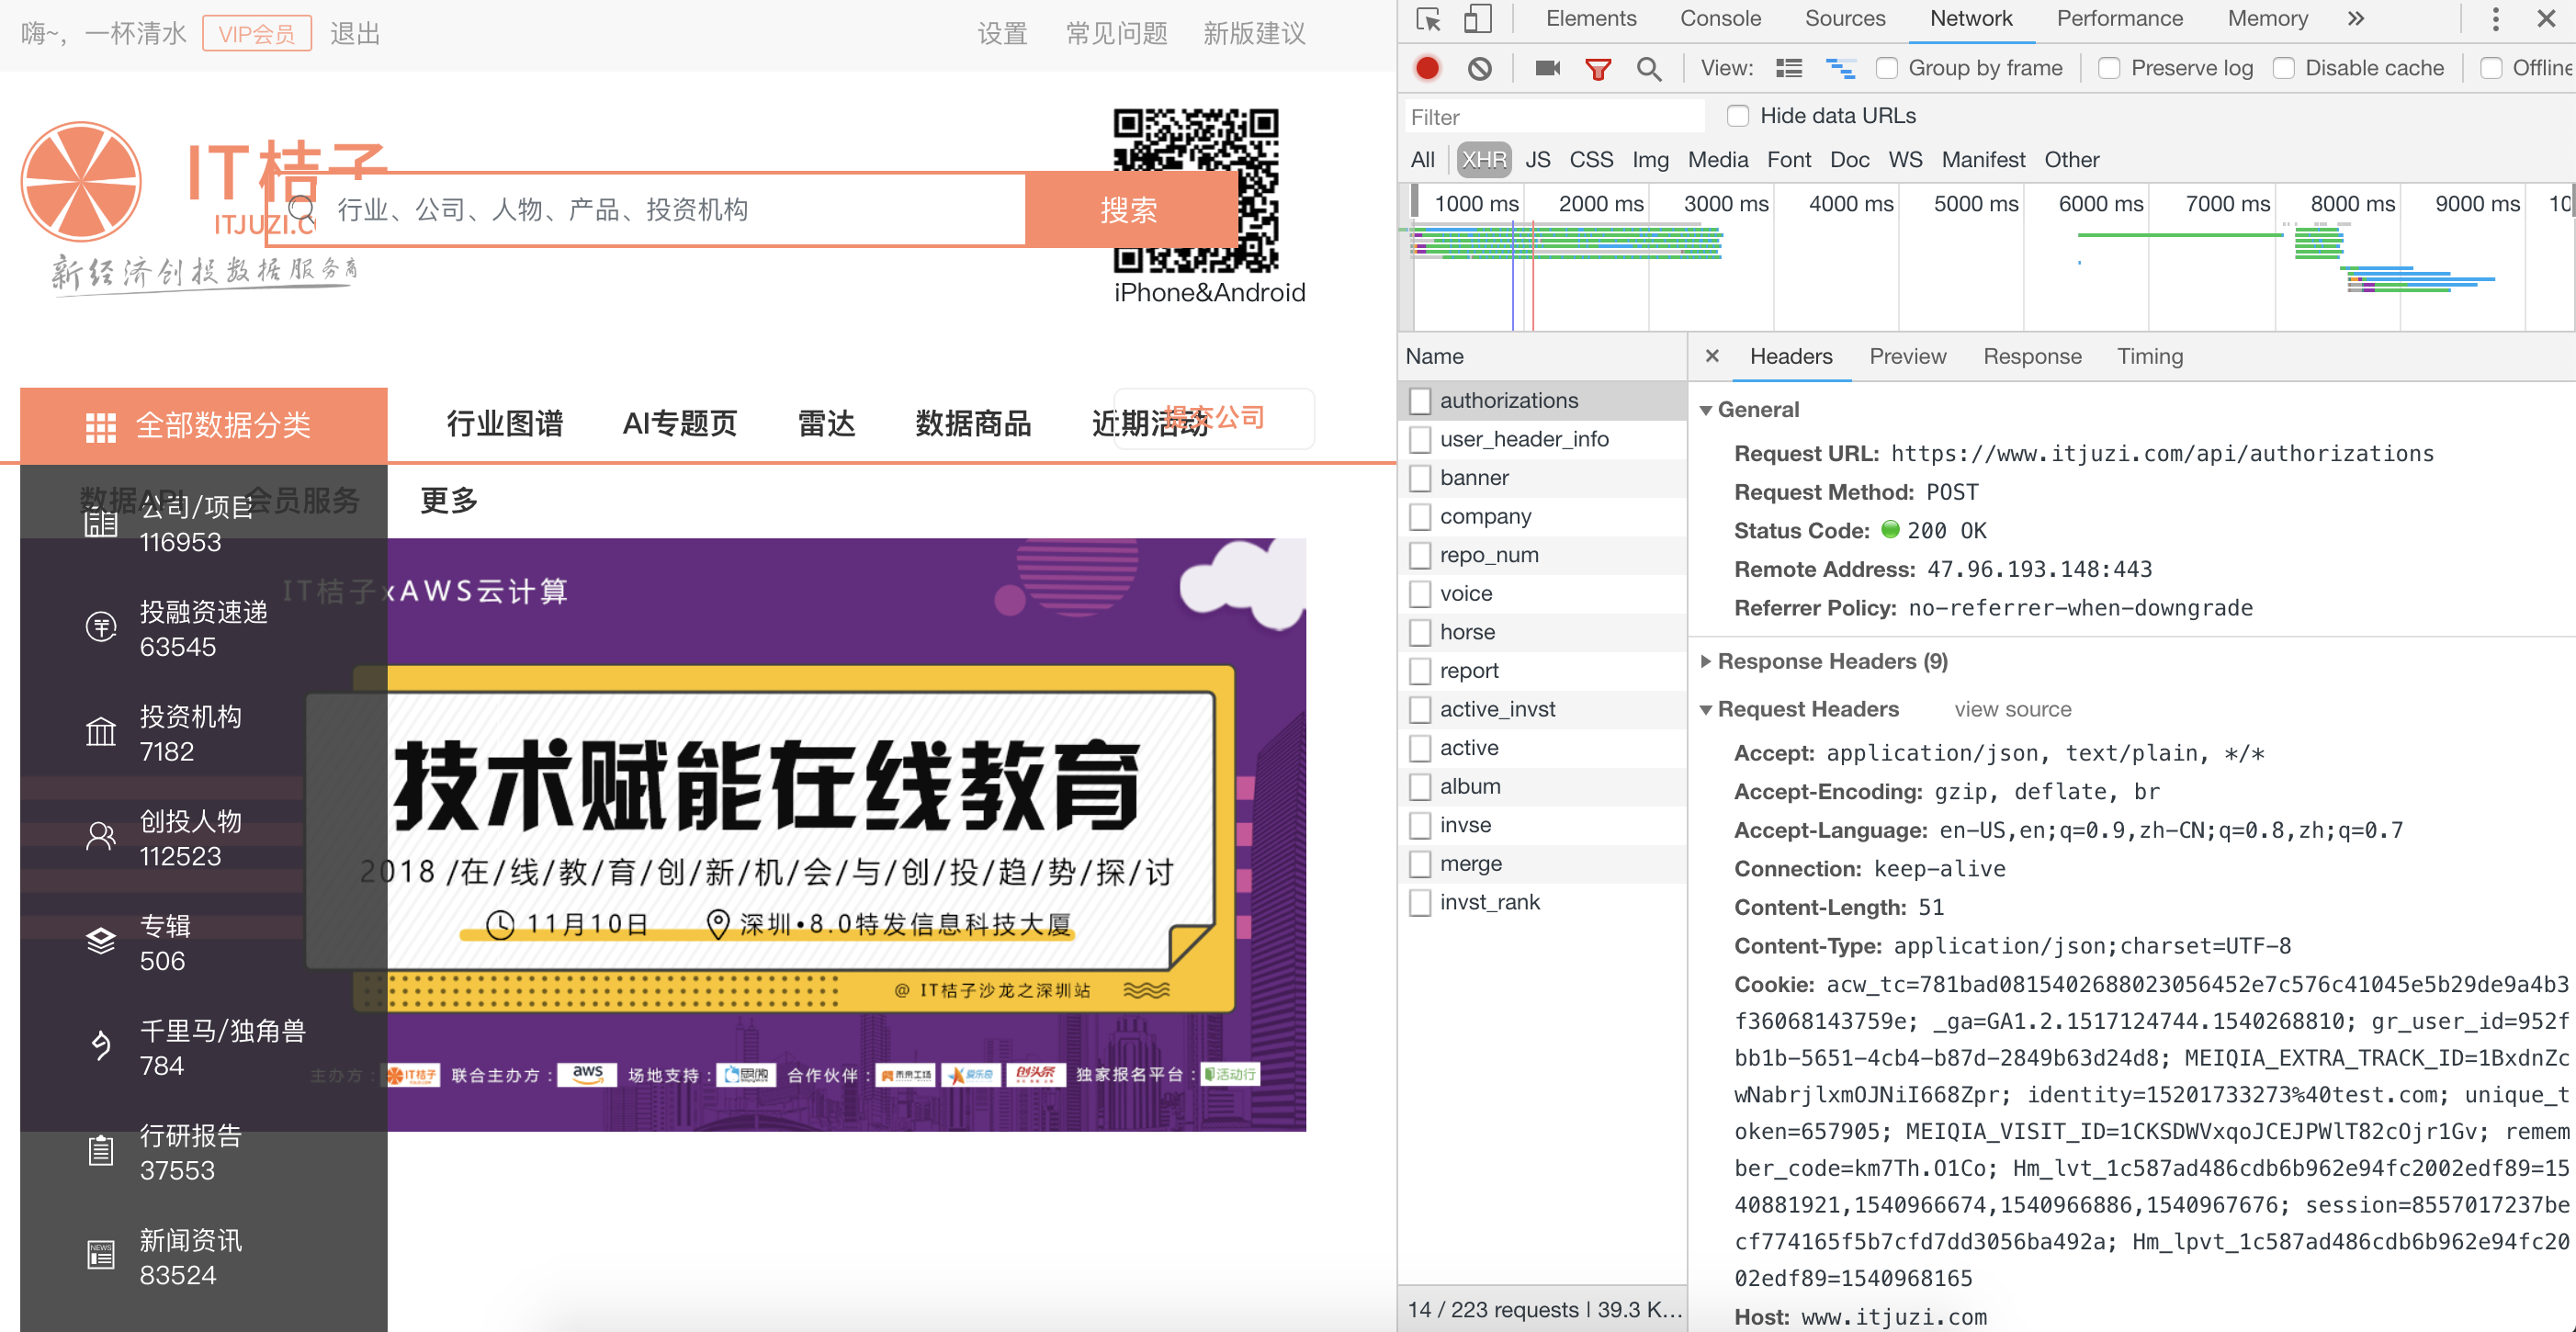Viewport: 2576px width, 1332px height.
Task: Open the Preview tab of the request
Action: click(x=1907, y=356)
